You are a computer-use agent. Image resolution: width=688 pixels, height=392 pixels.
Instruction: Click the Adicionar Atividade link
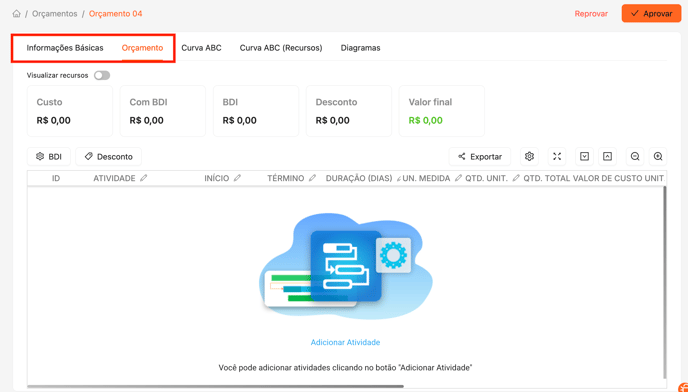(x=345, y=342)
